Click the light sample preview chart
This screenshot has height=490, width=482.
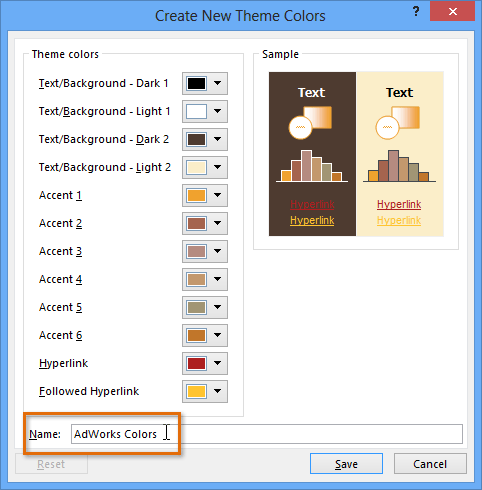(x=399, y=166)
